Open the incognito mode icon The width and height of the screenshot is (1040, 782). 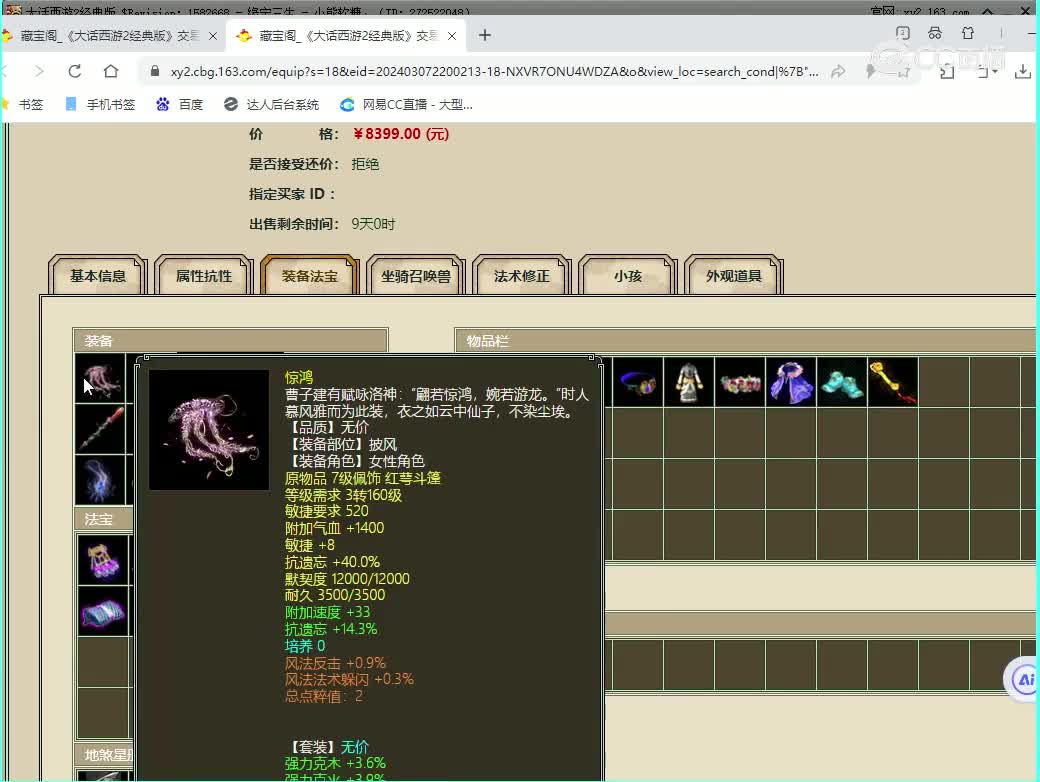(x=935, y=33)
